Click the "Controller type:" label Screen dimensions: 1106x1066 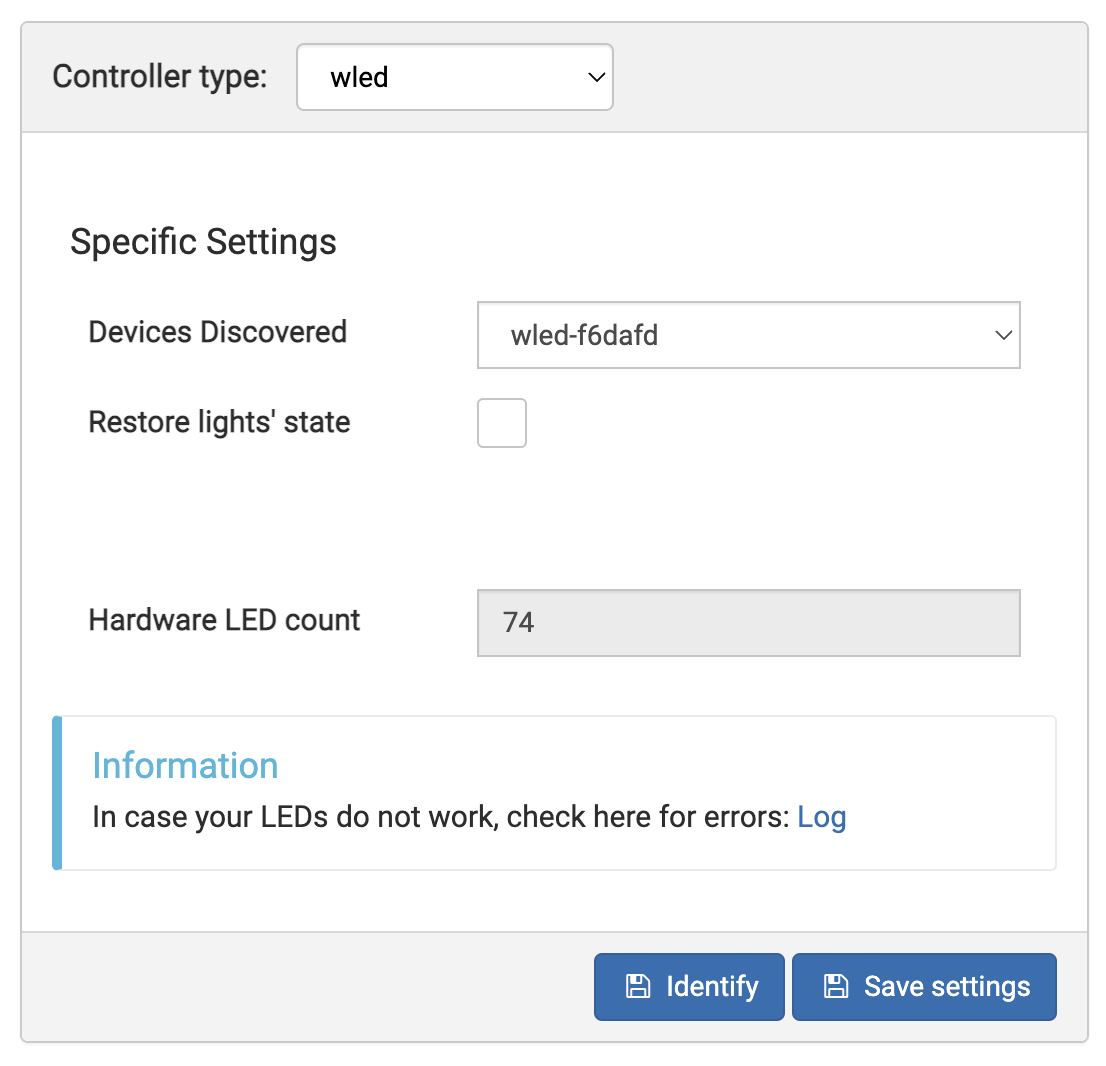click(x=160, y=77)
